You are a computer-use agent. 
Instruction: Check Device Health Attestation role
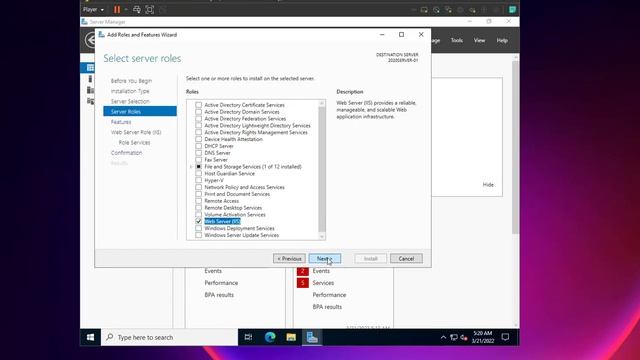(198, 139)
